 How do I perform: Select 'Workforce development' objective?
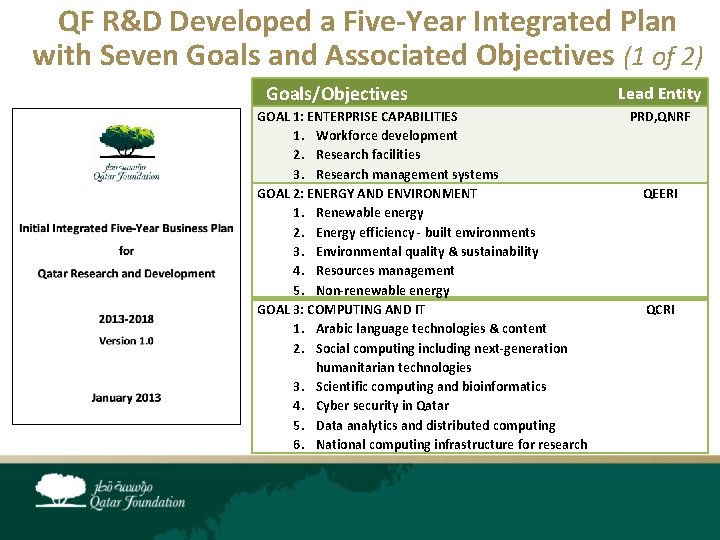[x=386, y=136]
